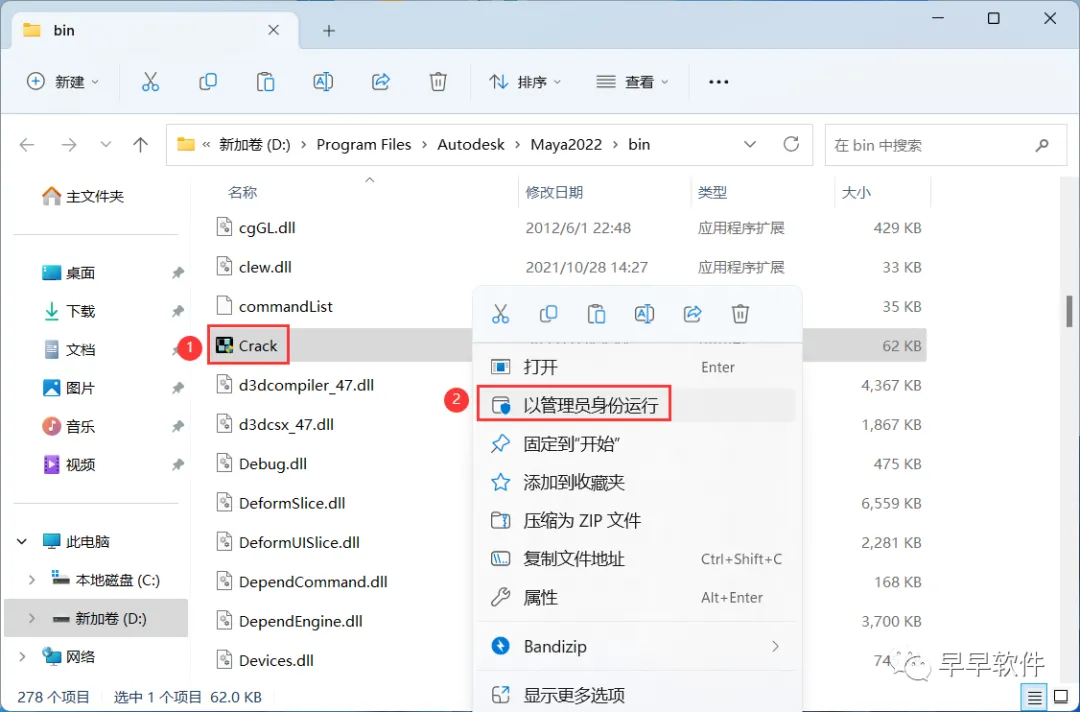Choose 添加到收藏夹 in the context menu
The height and width of the screenshot is (712, 1080).
638,482
